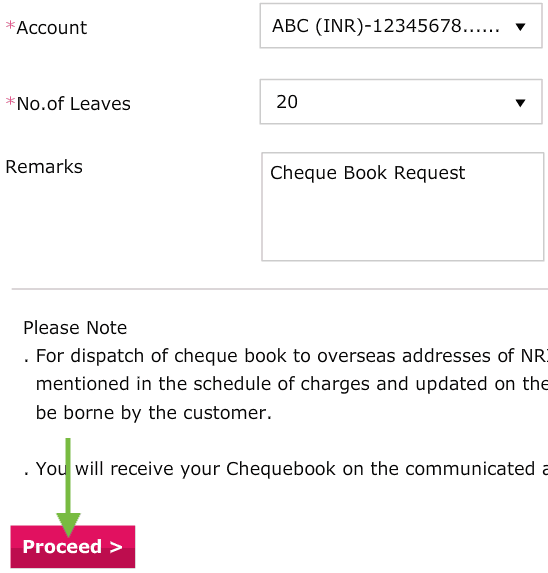Select the ABC (INR)-12345678 account field
The image size is (548, 573).
click(401, 26)
